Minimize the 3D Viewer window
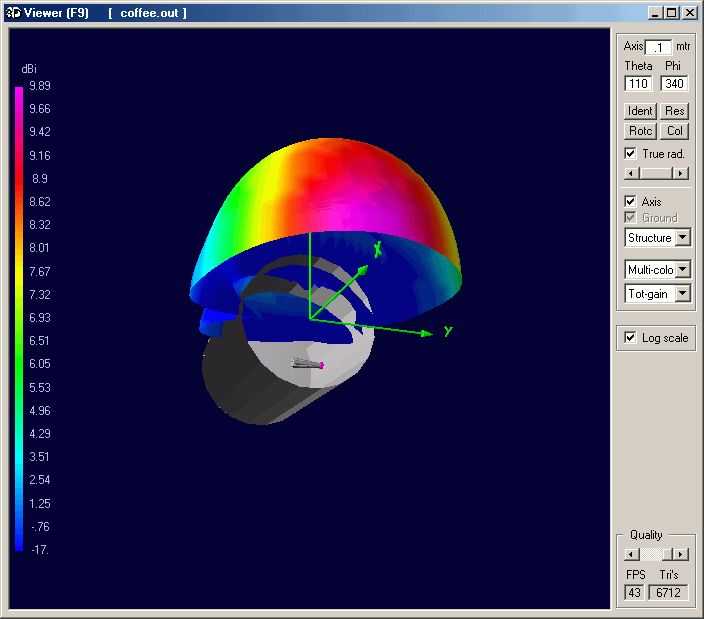 click(x=655, y=13)
